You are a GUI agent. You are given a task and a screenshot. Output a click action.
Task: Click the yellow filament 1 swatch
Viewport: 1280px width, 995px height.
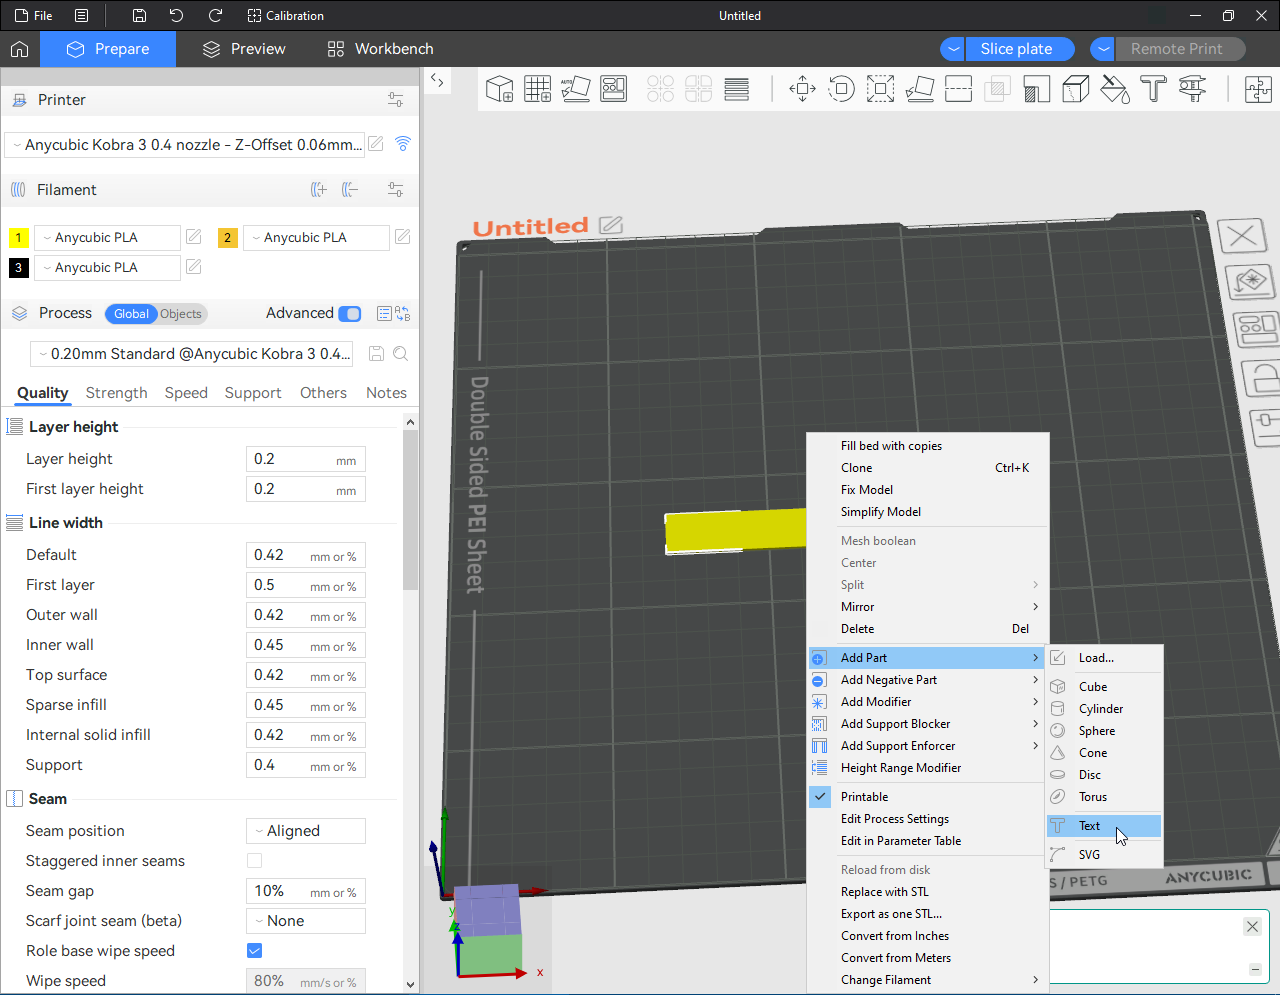coord(18,238)
